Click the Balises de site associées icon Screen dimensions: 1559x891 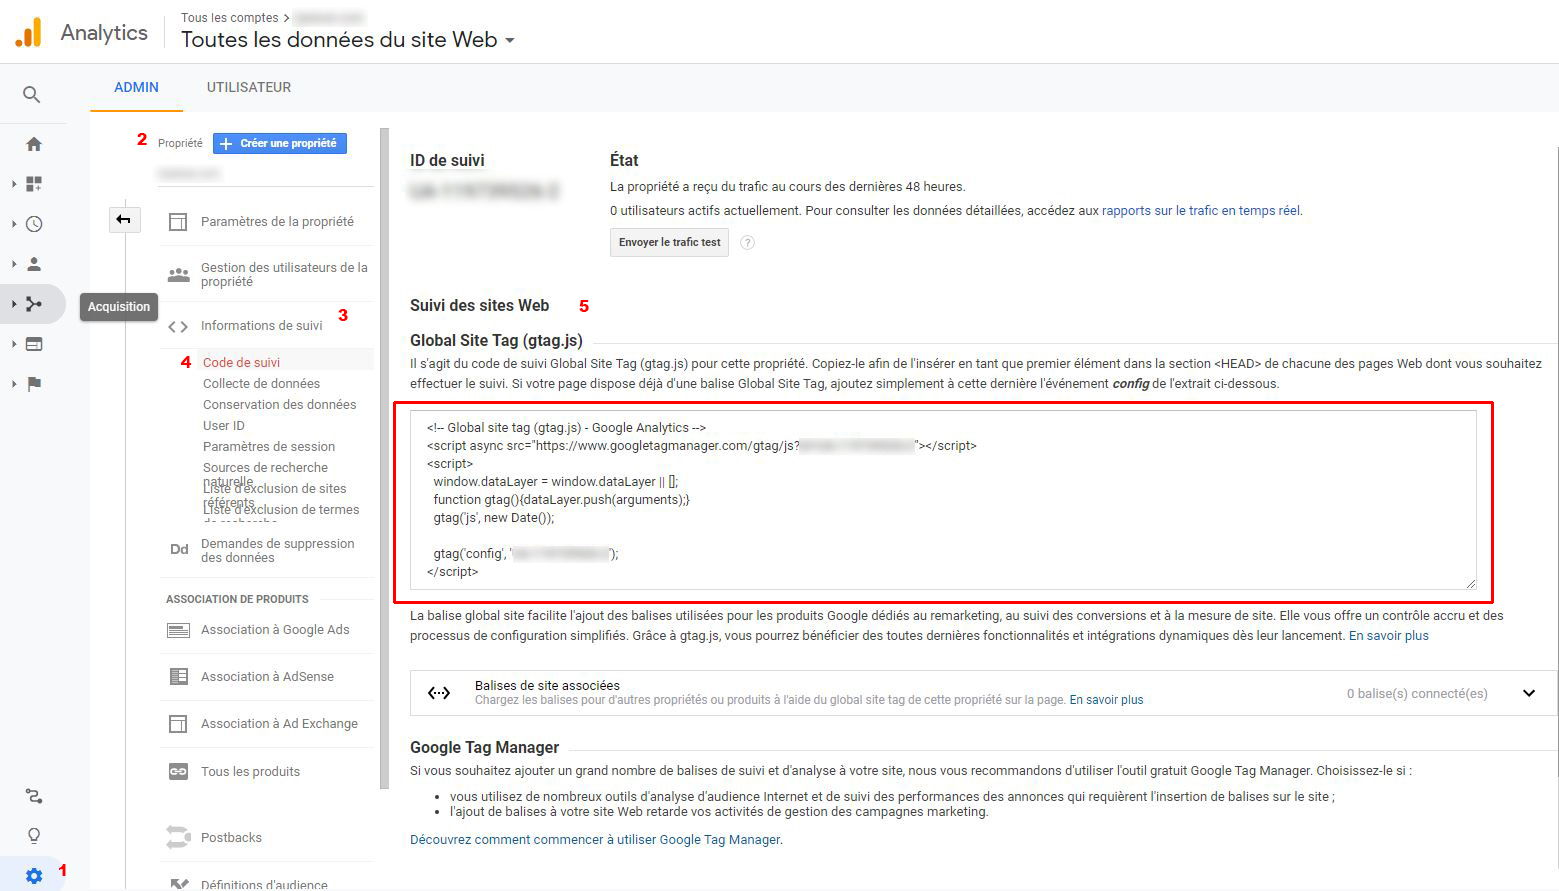point(439,693)
